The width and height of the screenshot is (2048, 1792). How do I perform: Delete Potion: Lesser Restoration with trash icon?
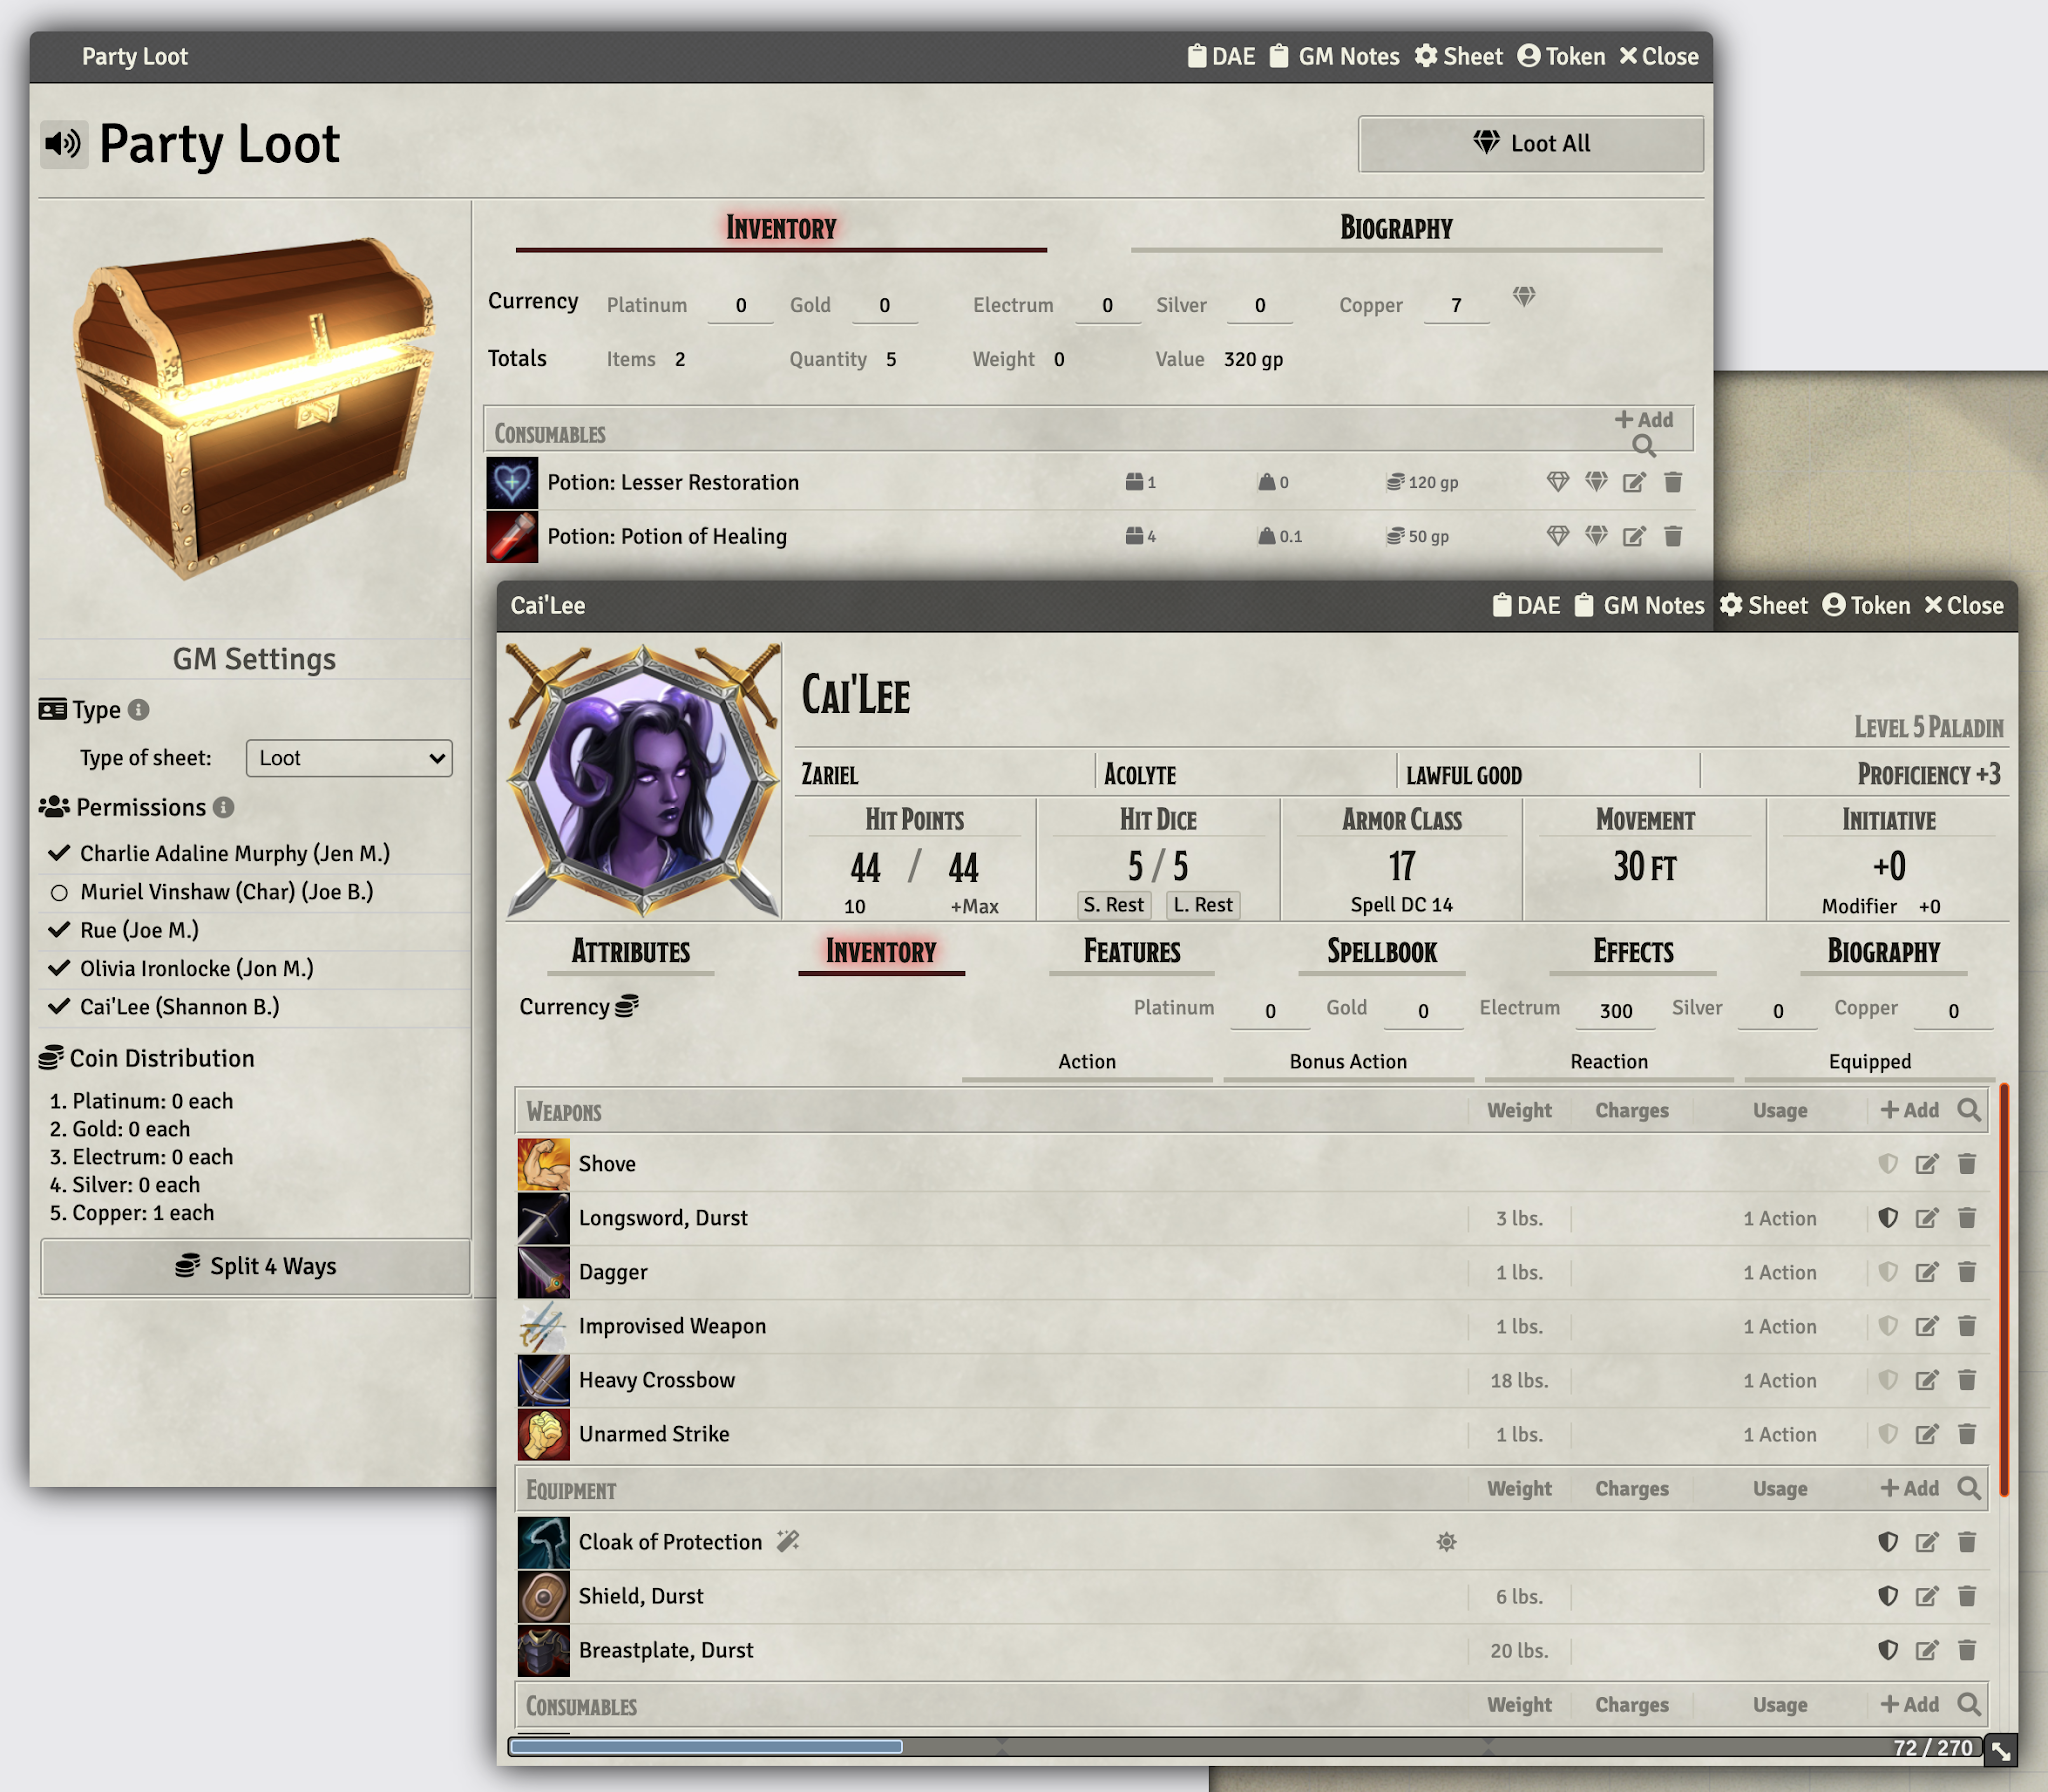1673,482
